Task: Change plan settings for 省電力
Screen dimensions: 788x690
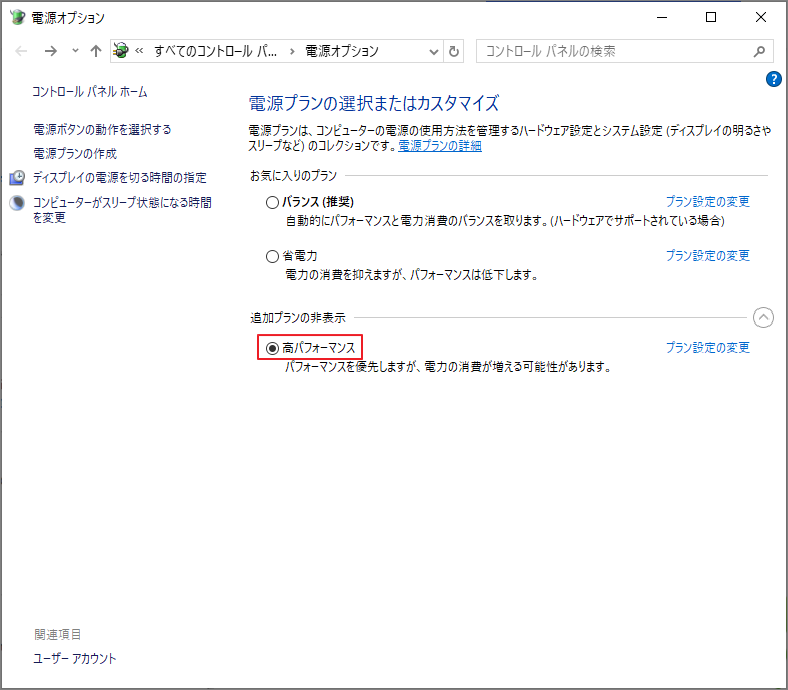Action: (708, 255)
